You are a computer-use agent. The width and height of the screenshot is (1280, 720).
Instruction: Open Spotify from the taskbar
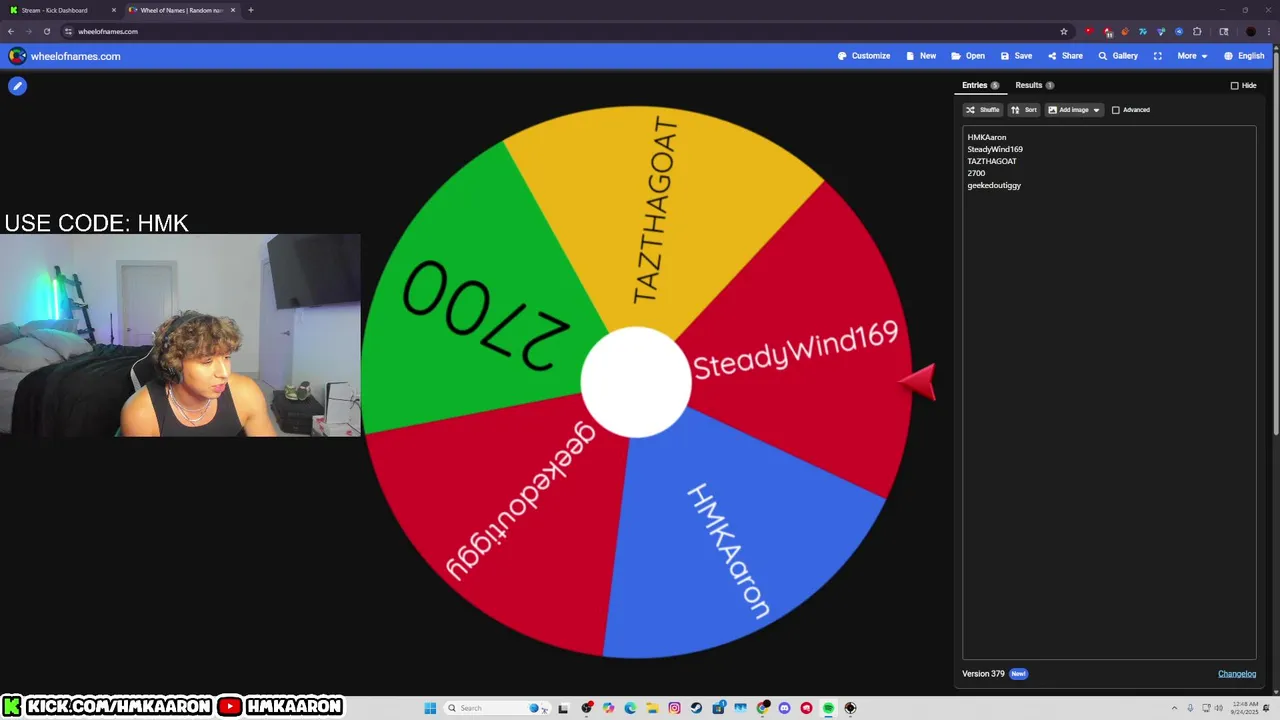click(828, 708)
